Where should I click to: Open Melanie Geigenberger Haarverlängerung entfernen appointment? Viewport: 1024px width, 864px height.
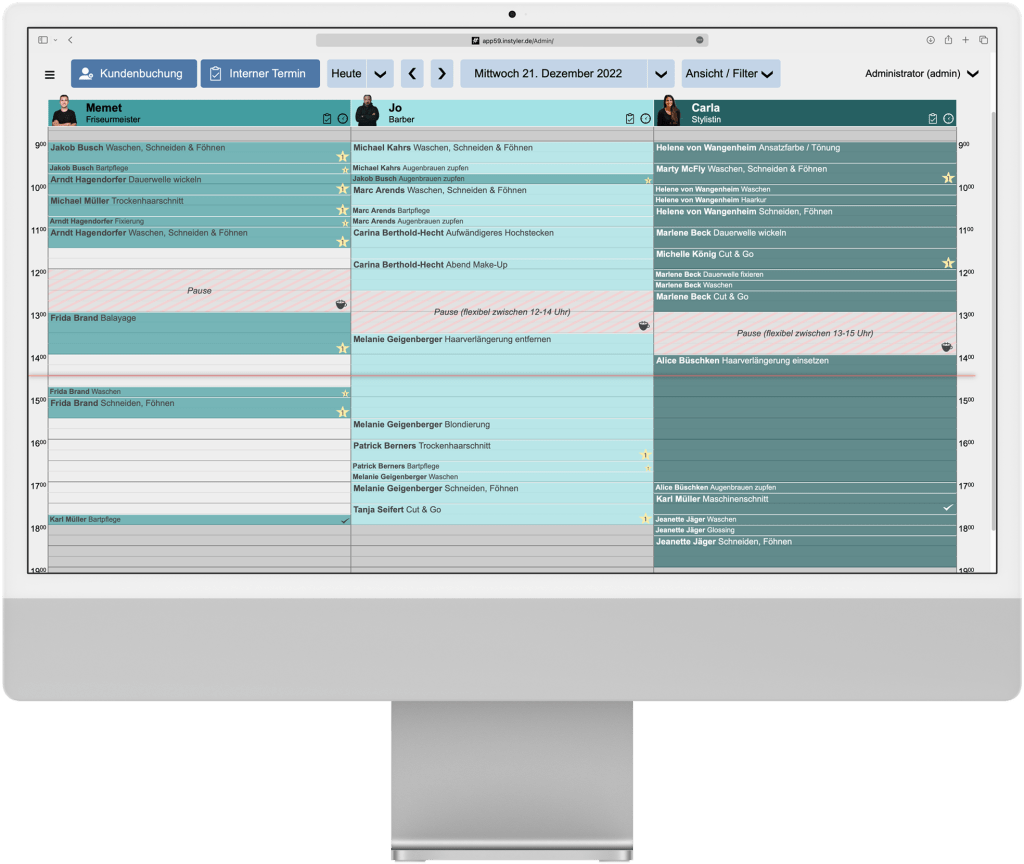click(x=502, y=376)
